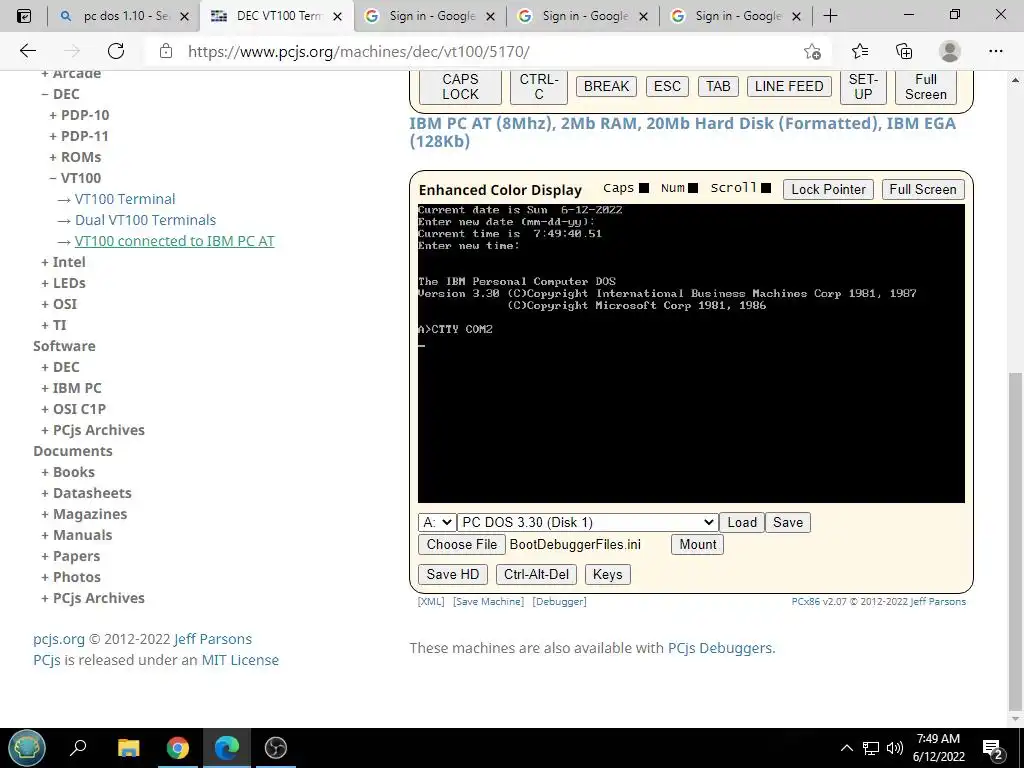Viewport: 1024px width, 768px height.
Task: Open the browser Collections icon
Action: click(x=904, y=51)
